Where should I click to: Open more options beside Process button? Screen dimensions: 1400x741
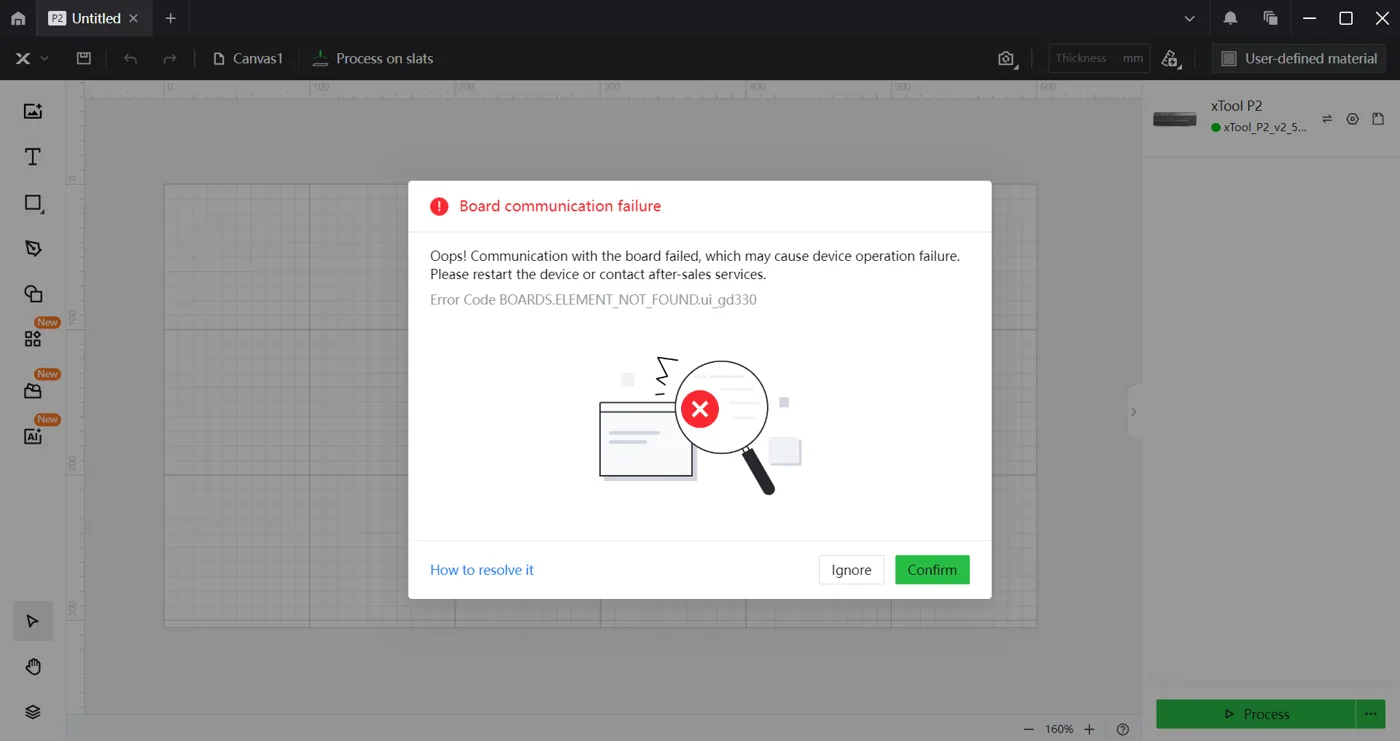tap(1371, 714)
